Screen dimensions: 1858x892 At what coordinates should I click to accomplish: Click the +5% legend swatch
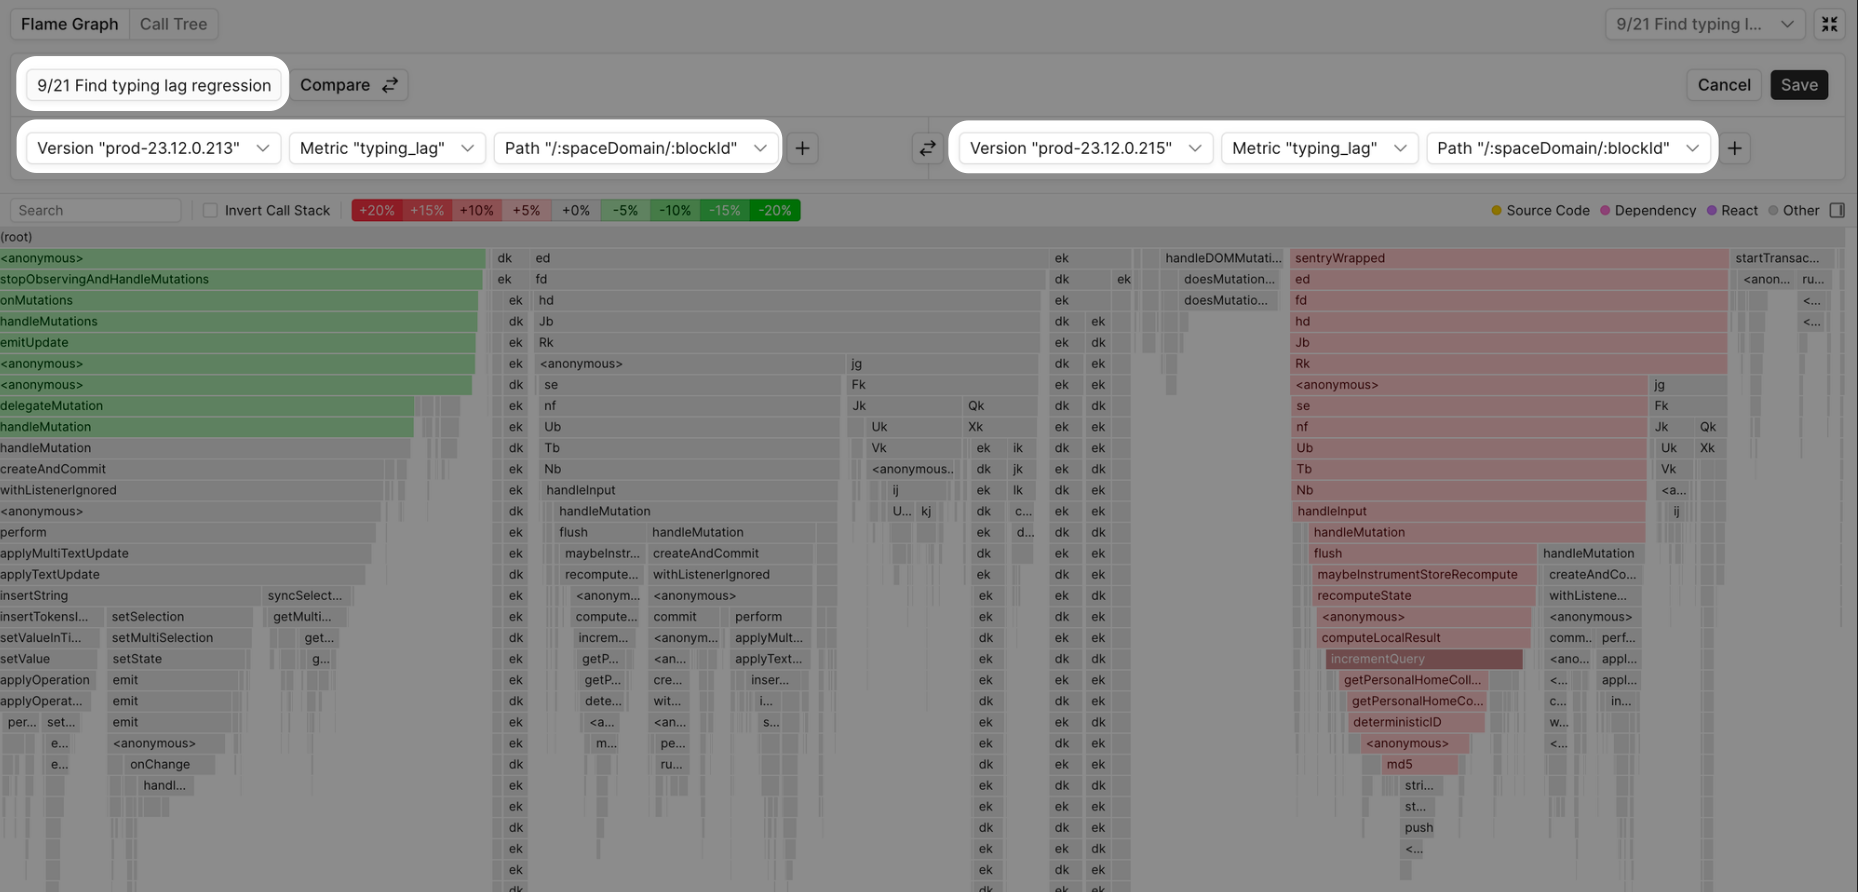526,210
